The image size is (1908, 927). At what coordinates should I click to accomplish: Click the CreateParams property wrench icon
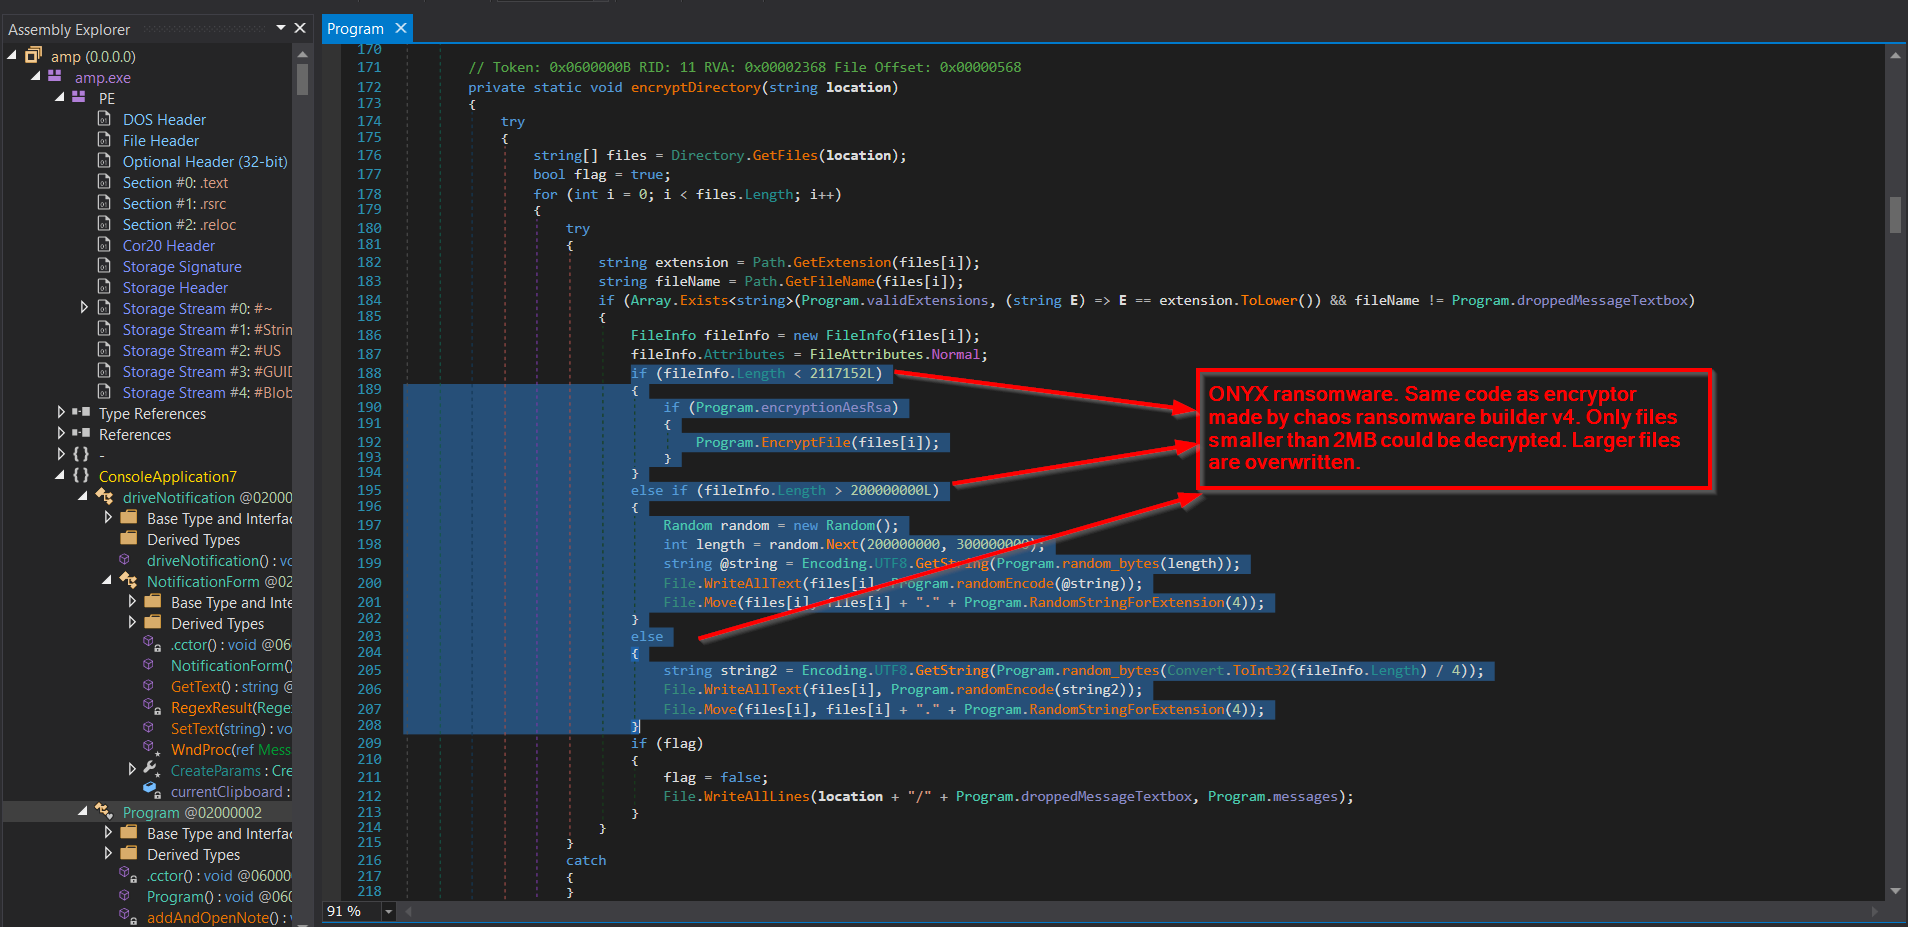point(152,769)
